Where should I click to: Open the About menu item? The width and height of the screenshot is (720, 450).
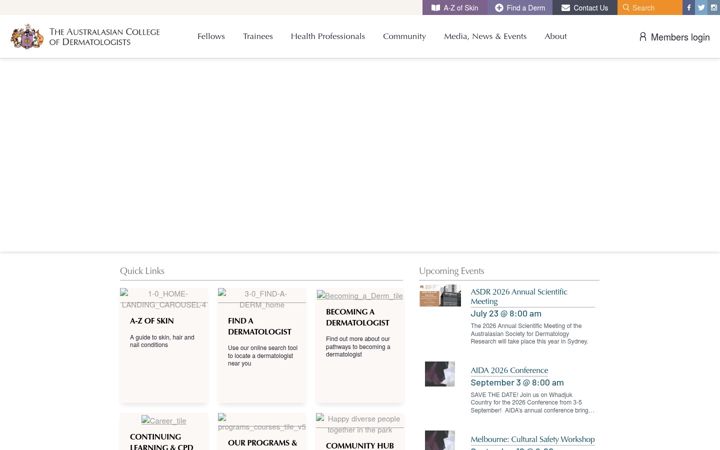click(556, 36)
